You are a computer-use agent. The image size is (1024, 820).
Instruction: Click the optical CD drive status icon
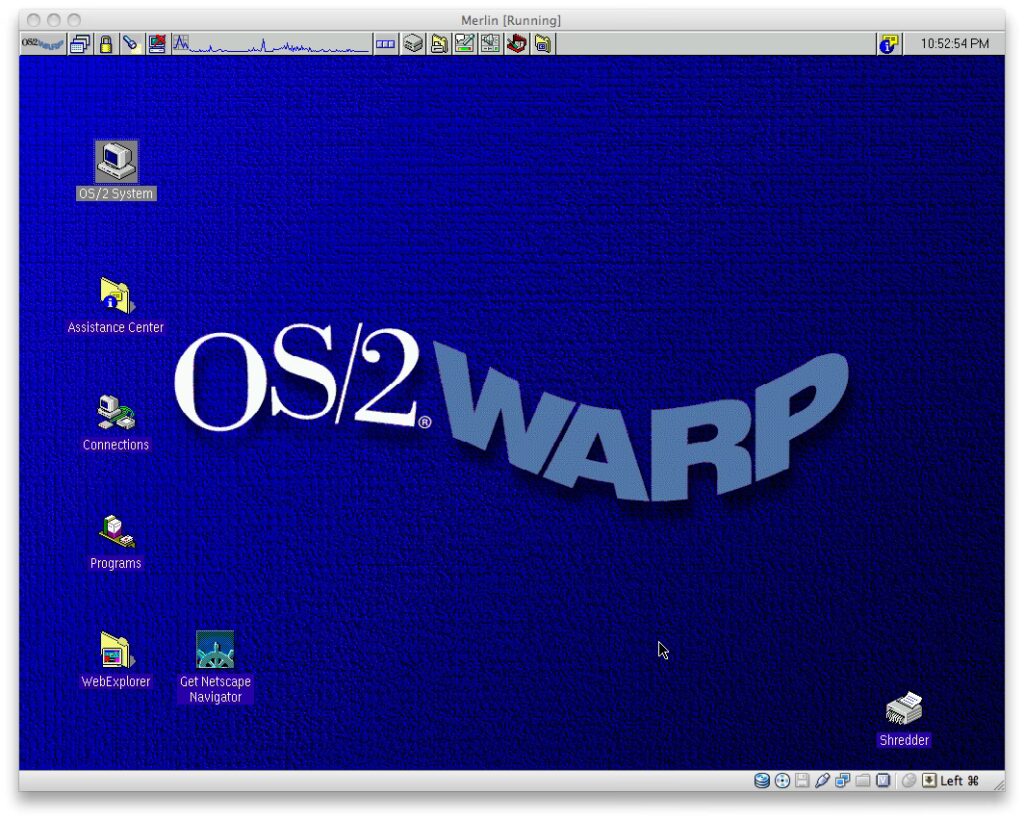[x=782, y=781]
